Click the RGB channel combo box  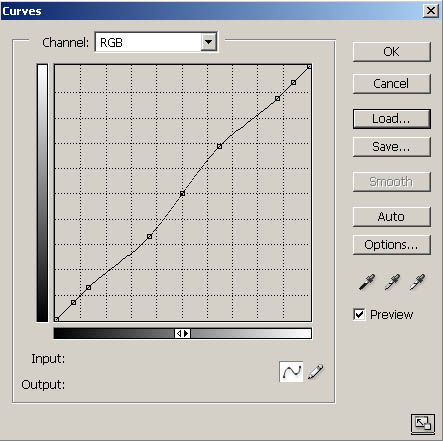(156, 42)
